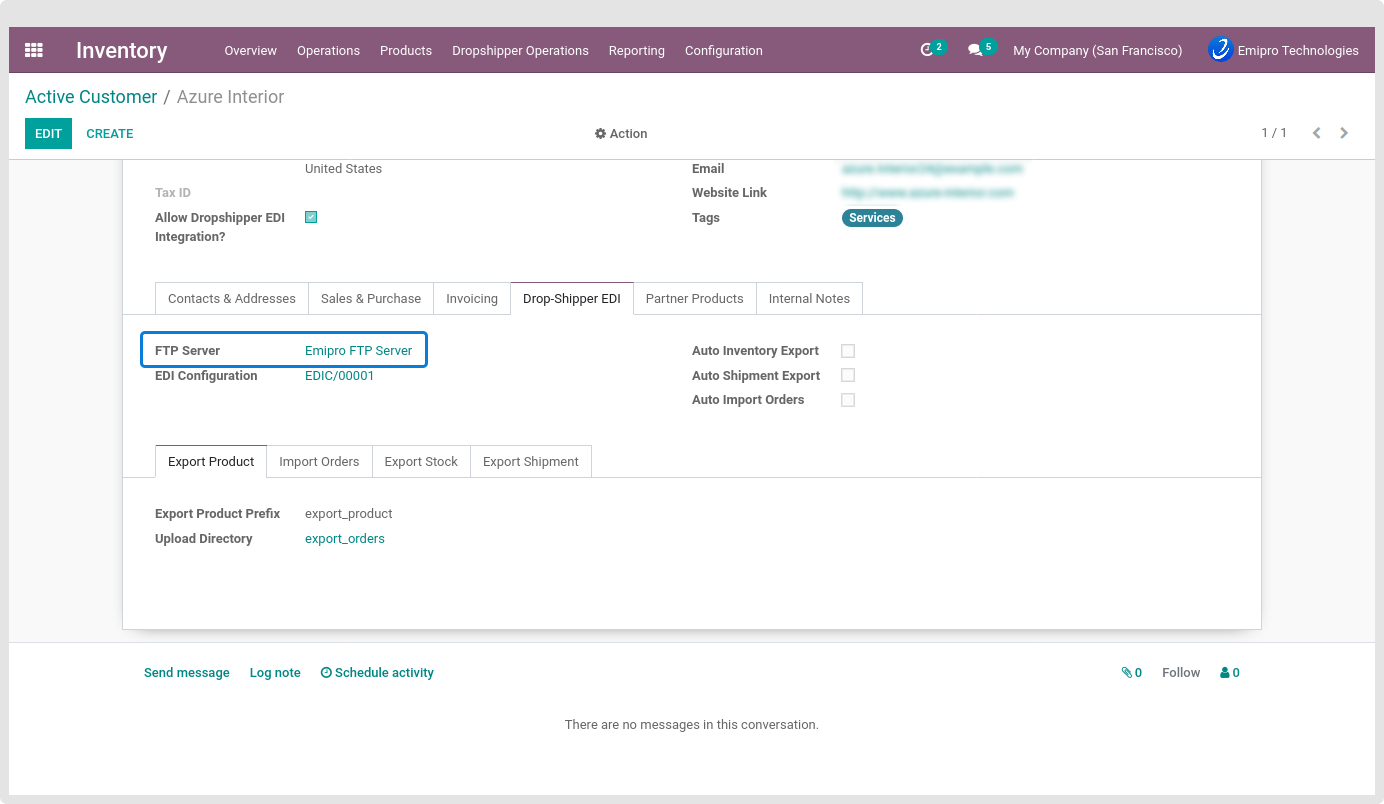1384x804 pixels.
Task: Toggle the Auto Import Orders checkbox
Action: 848,400
